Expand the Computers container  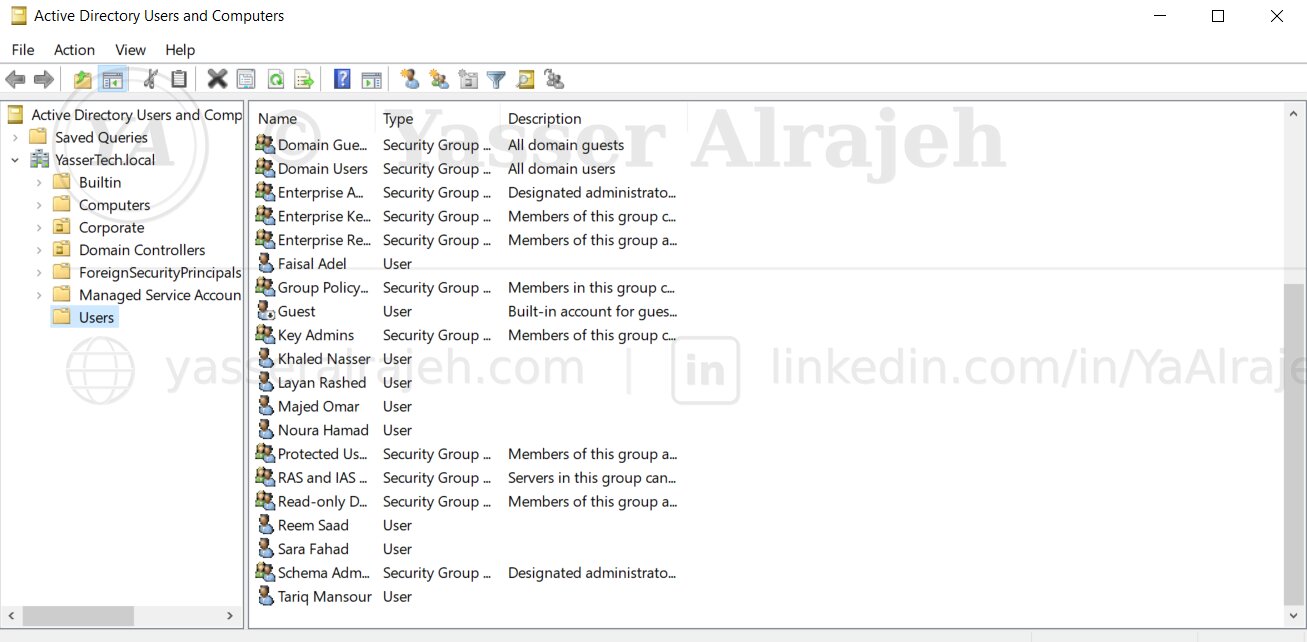39,205
